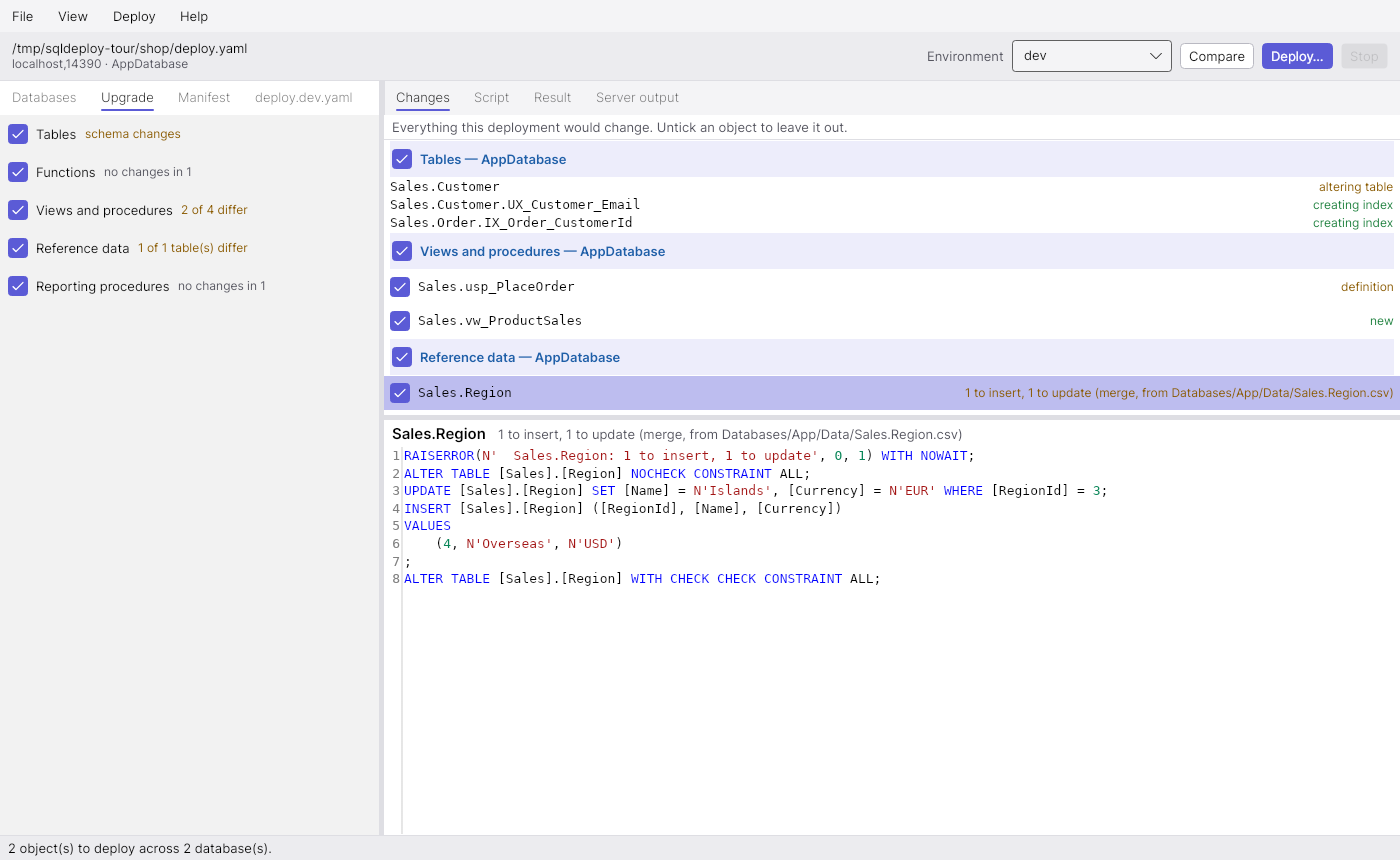Toggle the Functions checkbox

(18, 172)
